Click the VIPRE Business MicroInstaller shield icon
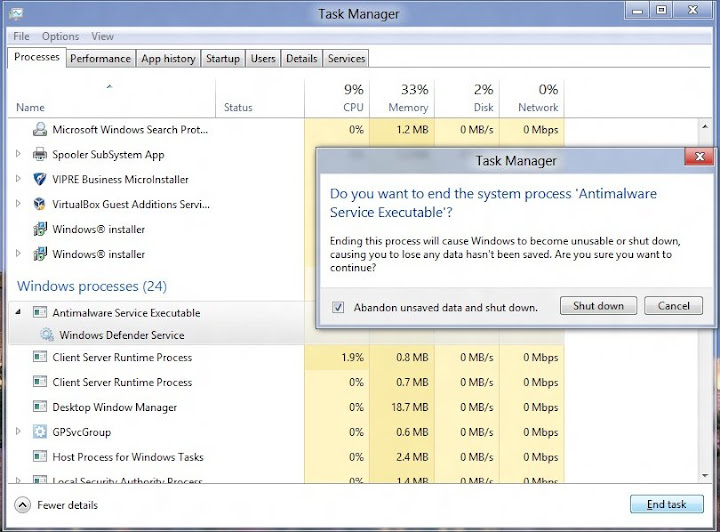 click(x=40, y=179)
